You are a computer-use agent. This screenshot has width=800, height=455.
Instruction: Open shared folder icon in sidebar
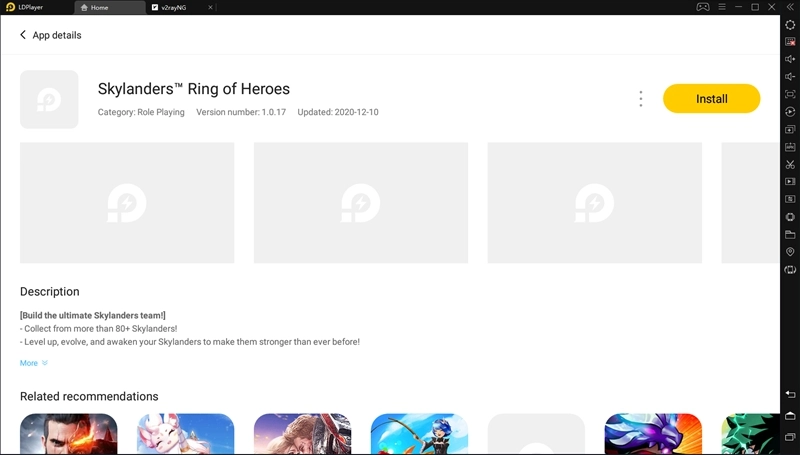[790, 234]
